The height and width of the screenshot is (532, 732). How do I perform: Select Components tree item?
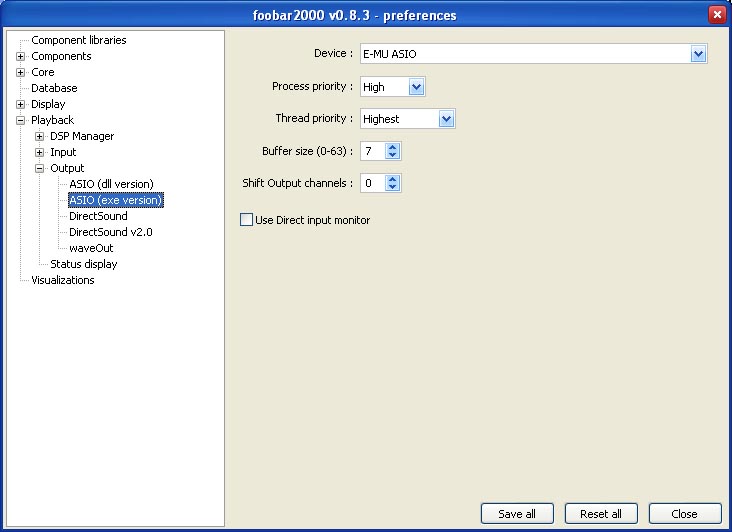click(61, 56)
